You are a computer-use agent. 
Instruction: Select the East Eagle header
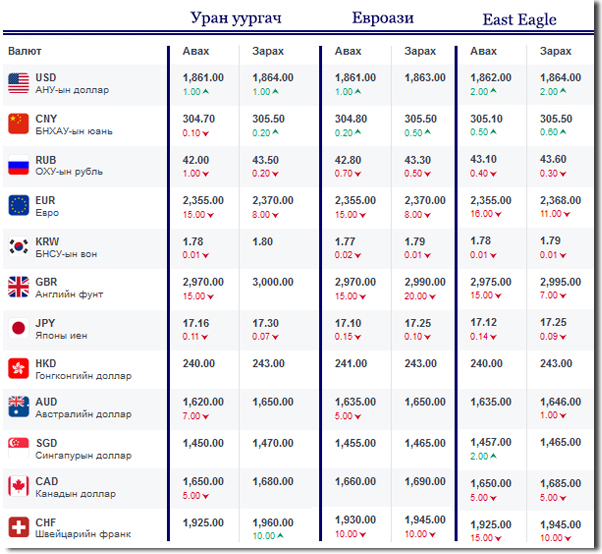[x=519, y=19]
